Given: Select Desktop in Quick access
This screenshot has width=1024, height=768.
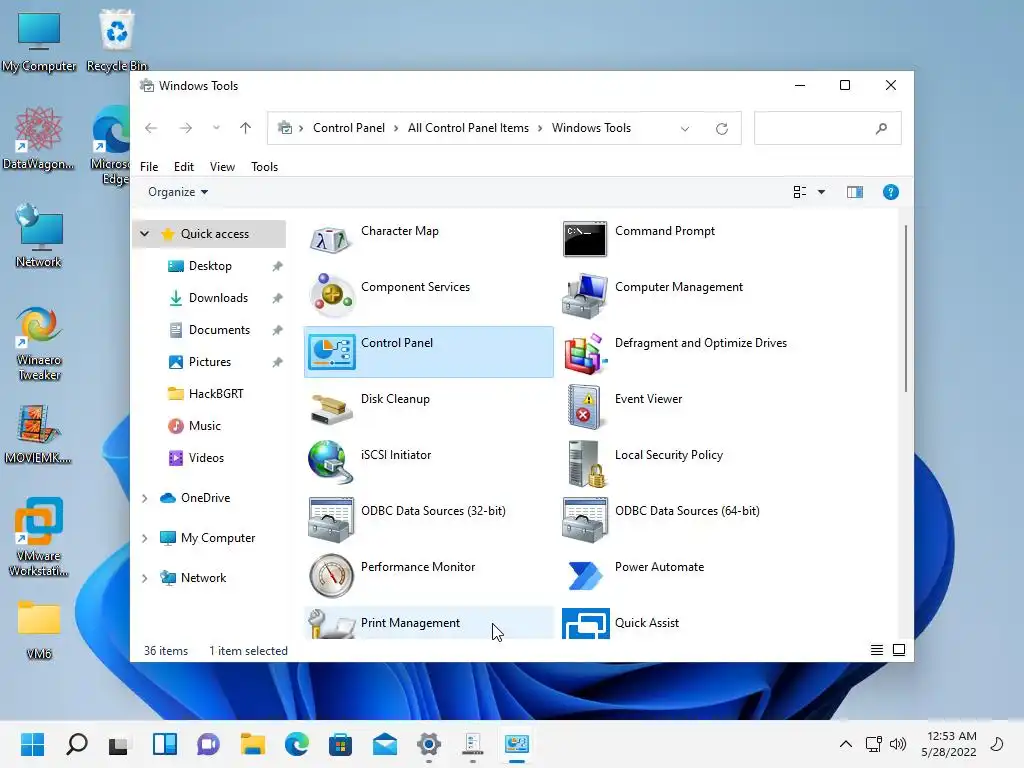Looking at the screenshot, I should coord(209,266).
